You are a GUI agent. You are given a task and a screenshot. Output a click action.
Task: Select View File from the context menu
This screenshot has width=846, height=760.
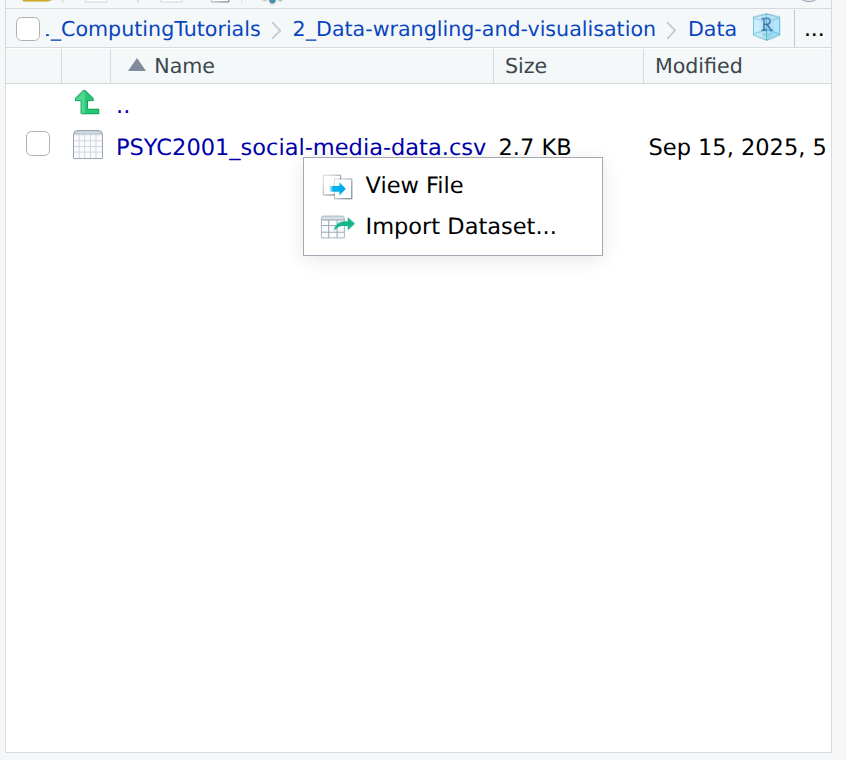tap(415, 185)
